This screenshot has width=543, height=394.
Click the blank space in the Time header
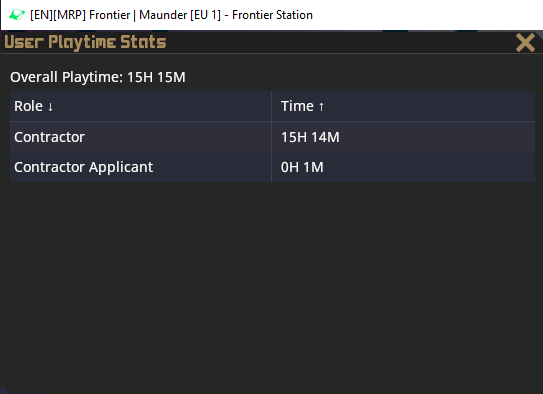coord(429,106)
